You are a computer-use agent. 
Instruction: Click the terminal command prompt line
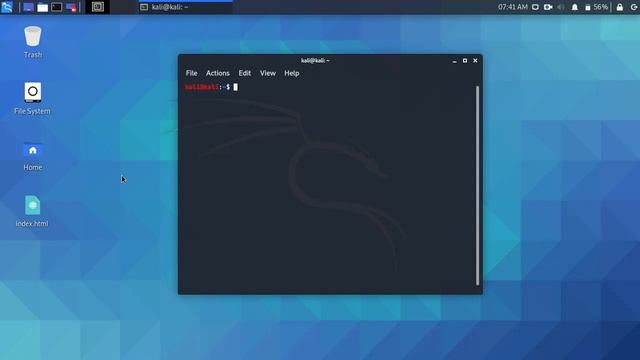(211, 87)
